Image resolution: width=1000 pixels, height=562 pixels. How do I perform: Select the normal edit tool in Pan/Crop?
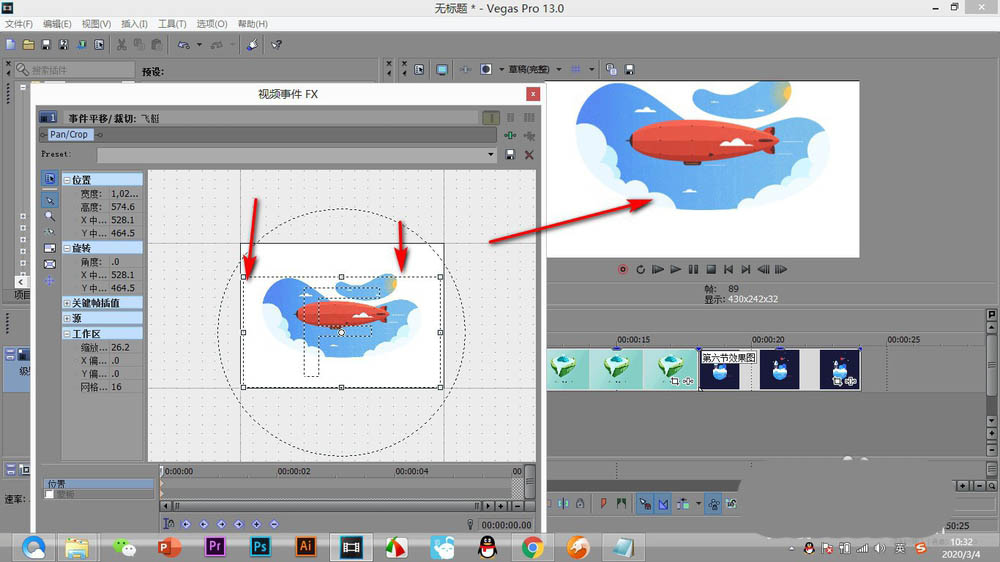click(x=50, y=200)
